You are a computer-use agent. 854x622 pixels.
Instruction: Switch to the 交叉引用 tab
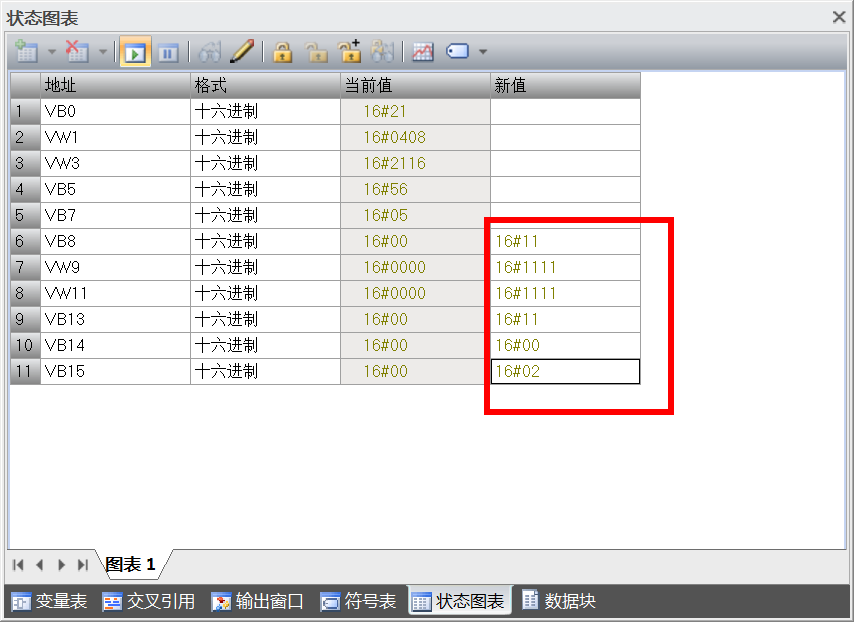(149, 601)
